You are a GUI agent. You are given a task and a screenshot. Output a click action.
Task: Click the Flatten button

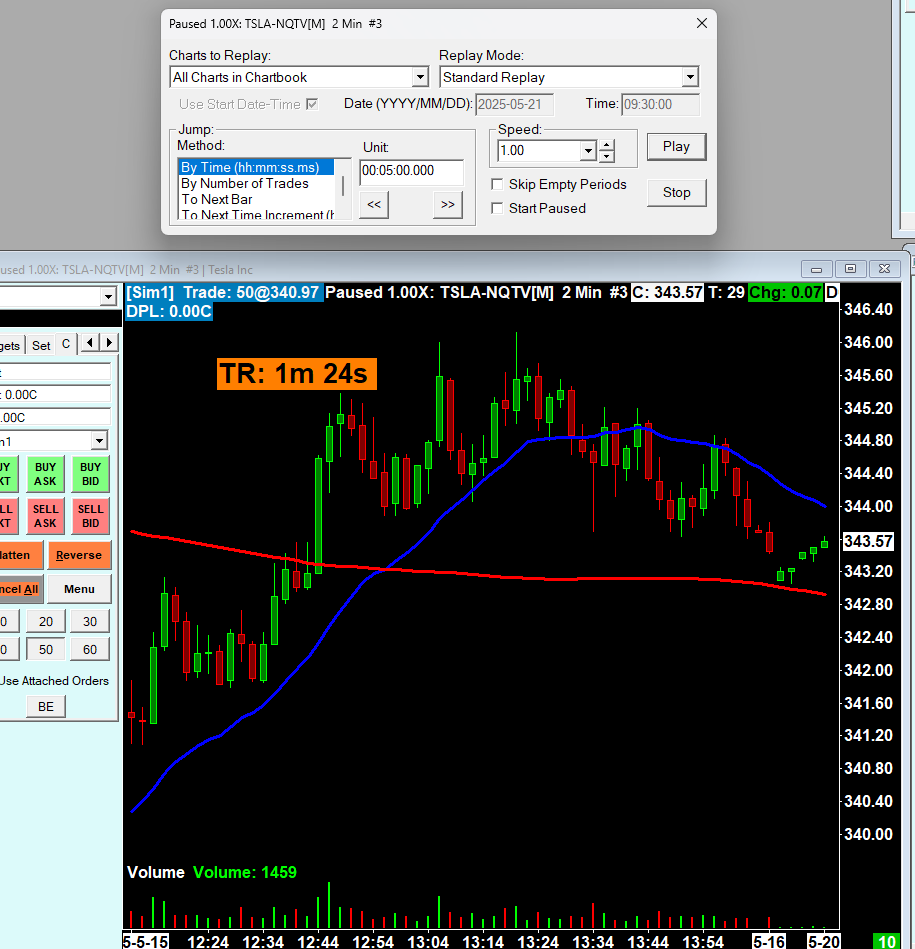tap(21, 555)
